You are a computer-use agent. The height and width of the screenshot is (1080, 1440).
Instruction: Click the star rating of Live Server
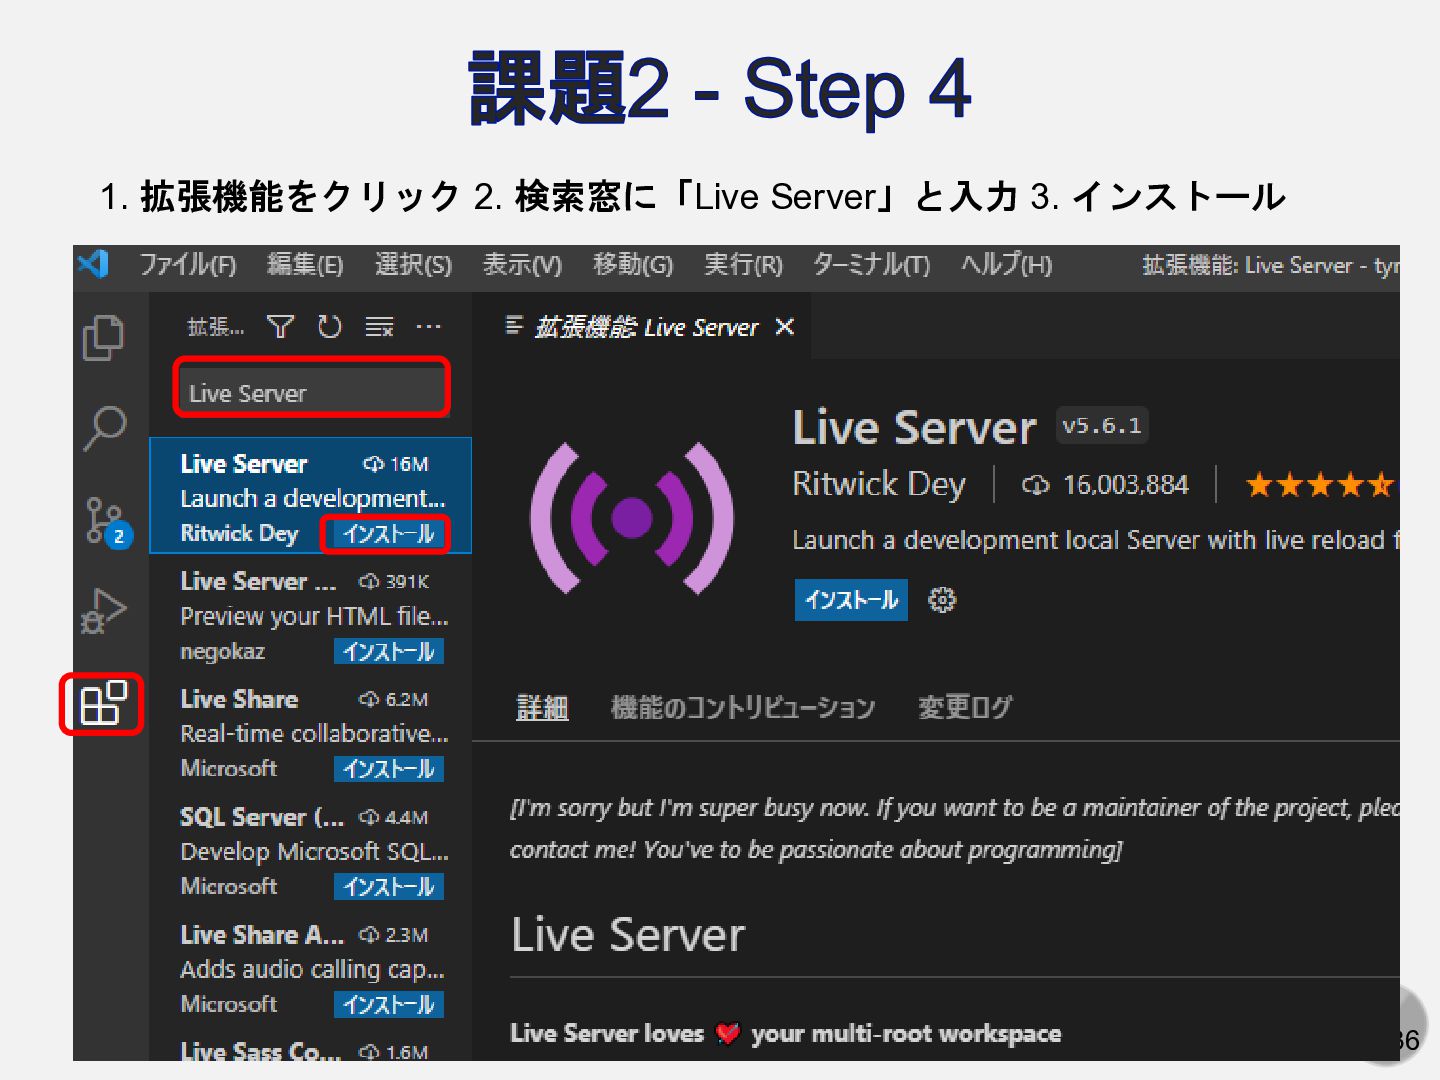click(x=1320, y=485)
